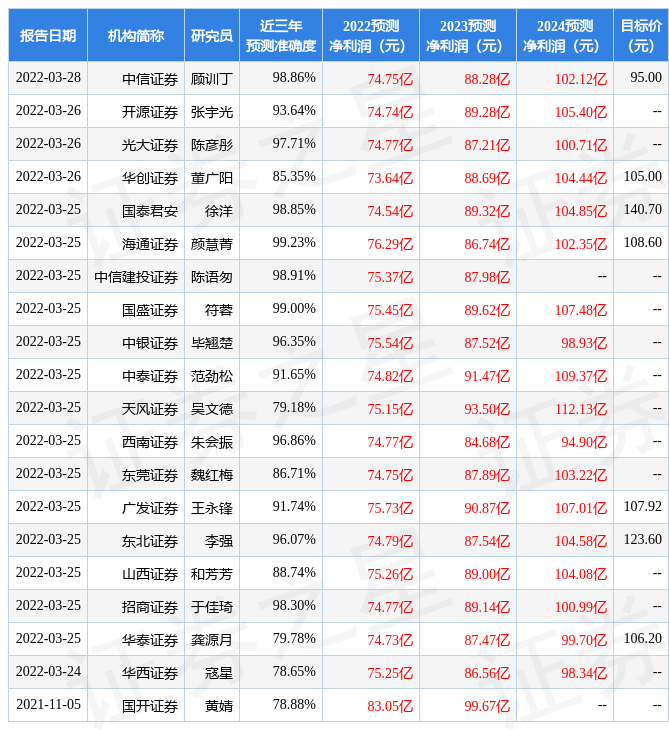Click the 2022预测净利润 column header
Viewport: 669px width, 730px height.
click(x=371, y=35)
